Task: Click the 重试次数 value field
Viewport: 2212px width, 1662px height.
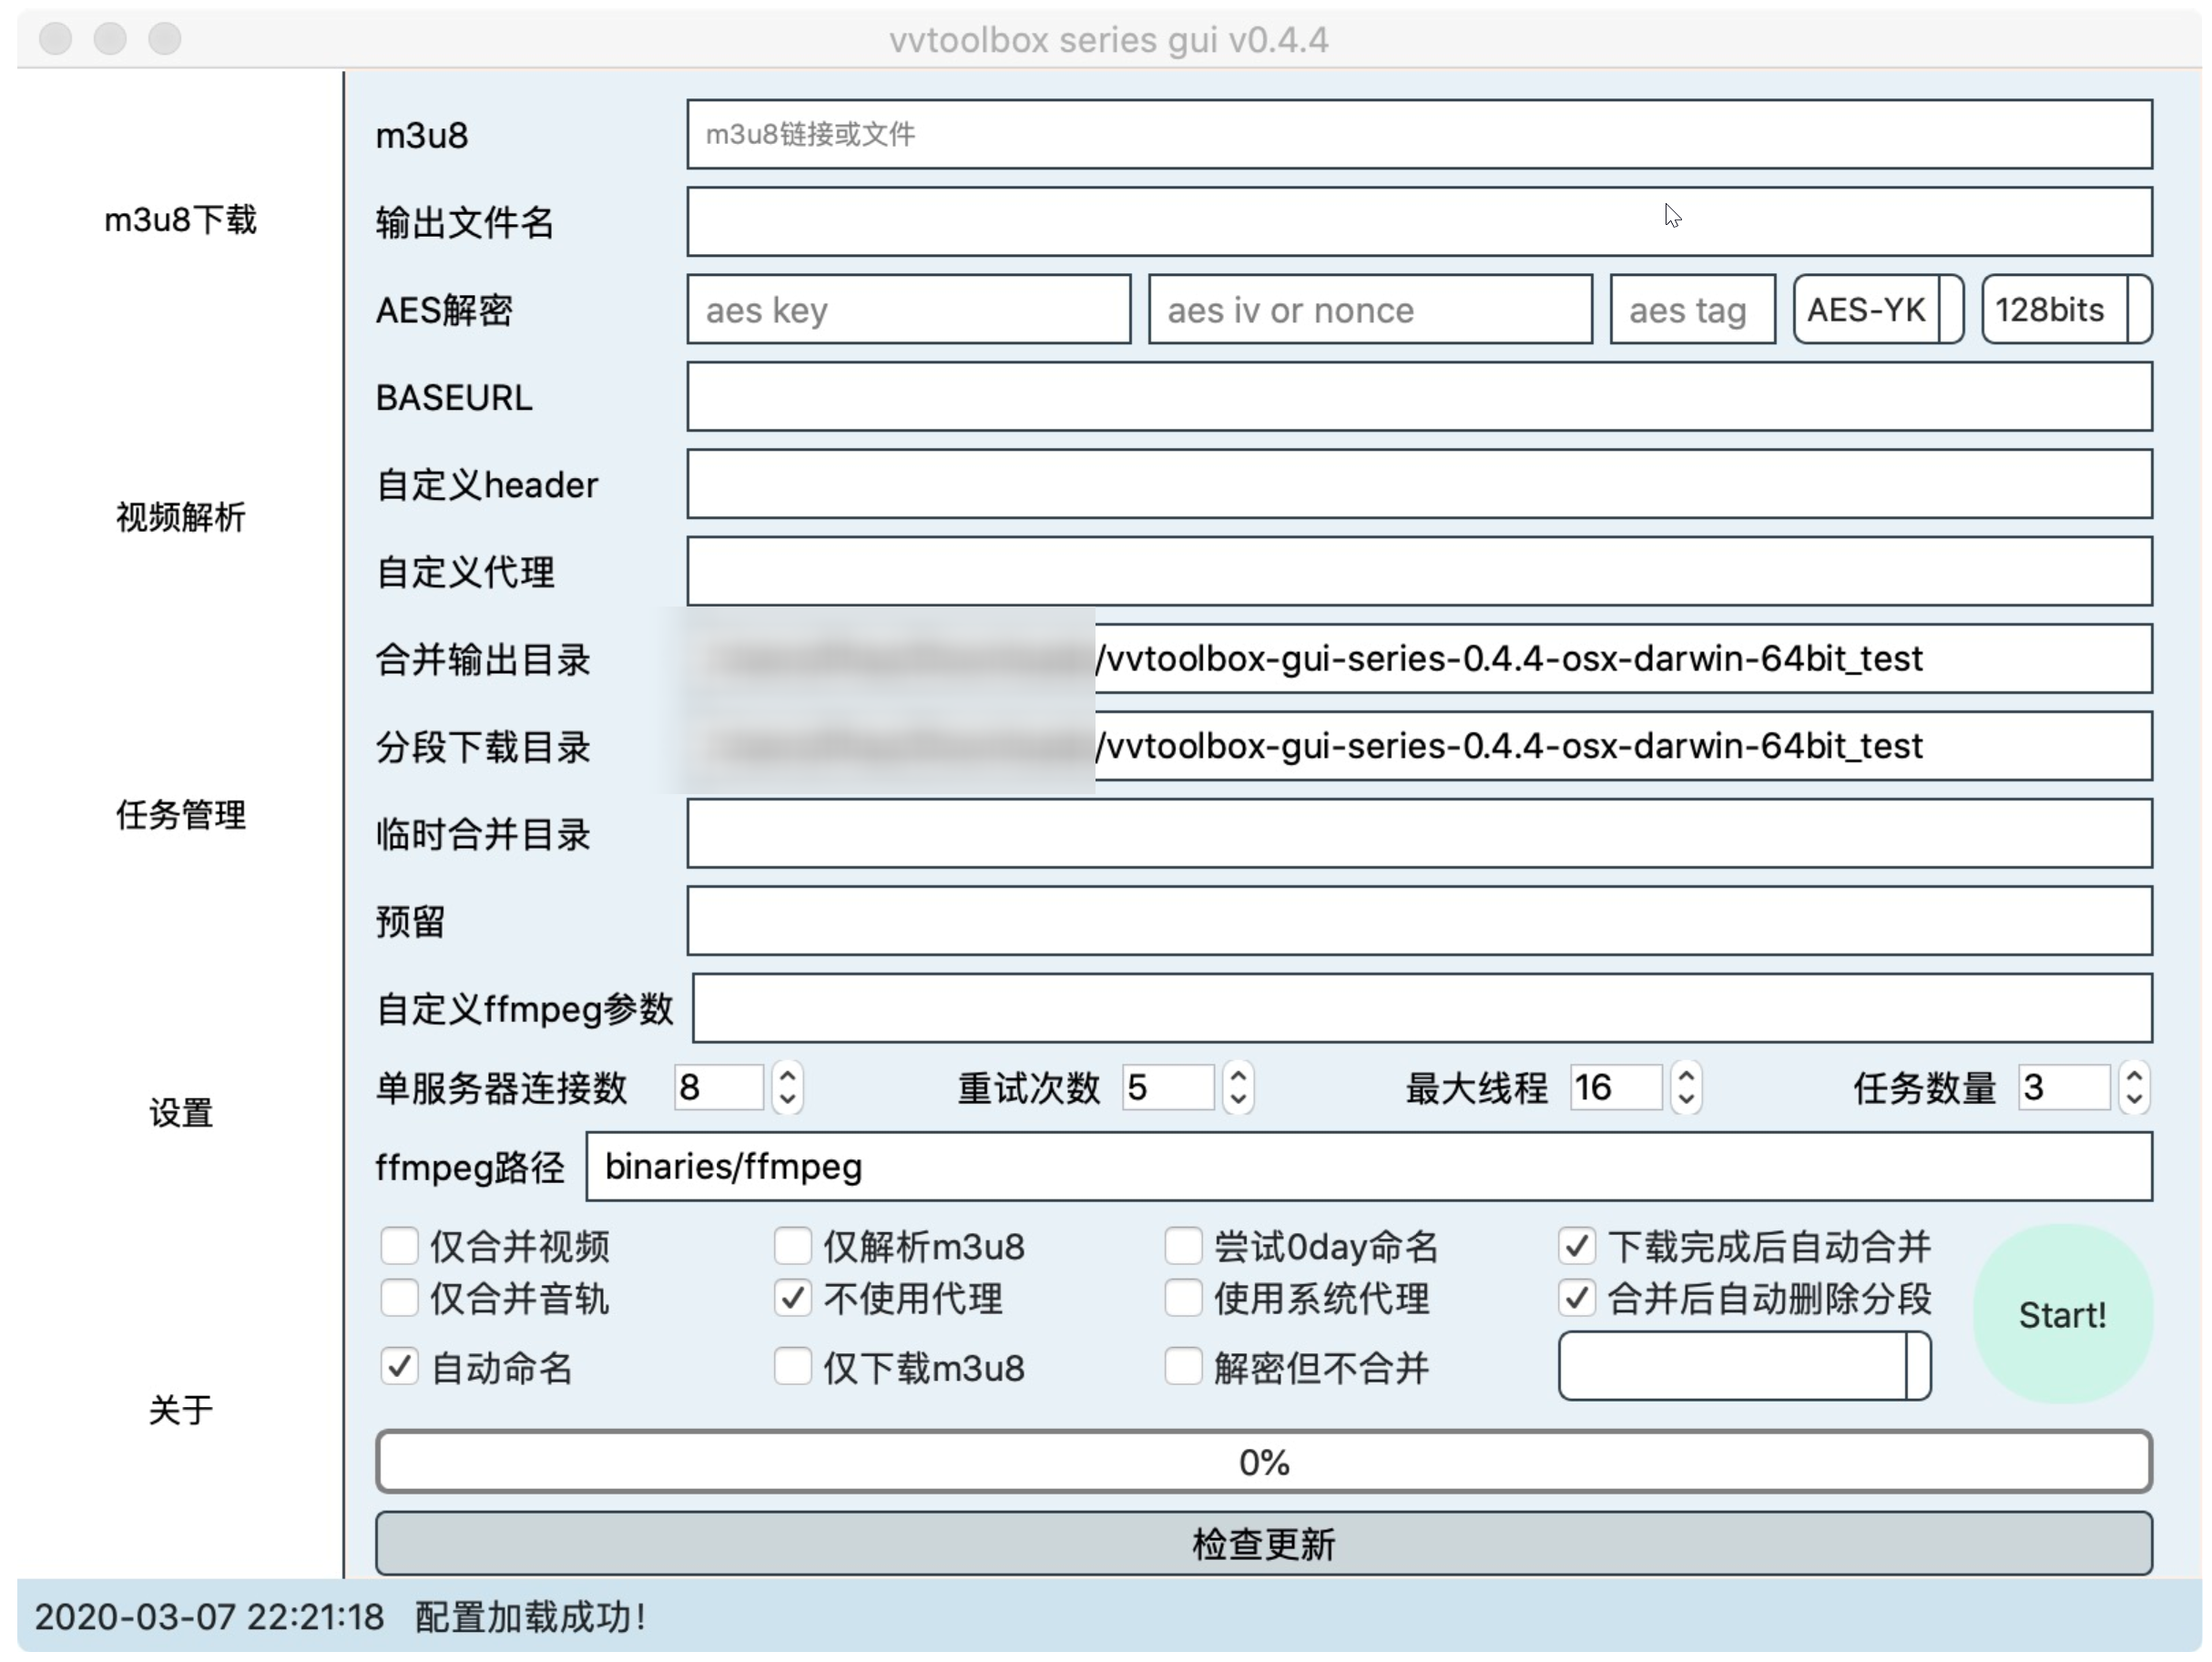Action: [x=1168, y=1087]
